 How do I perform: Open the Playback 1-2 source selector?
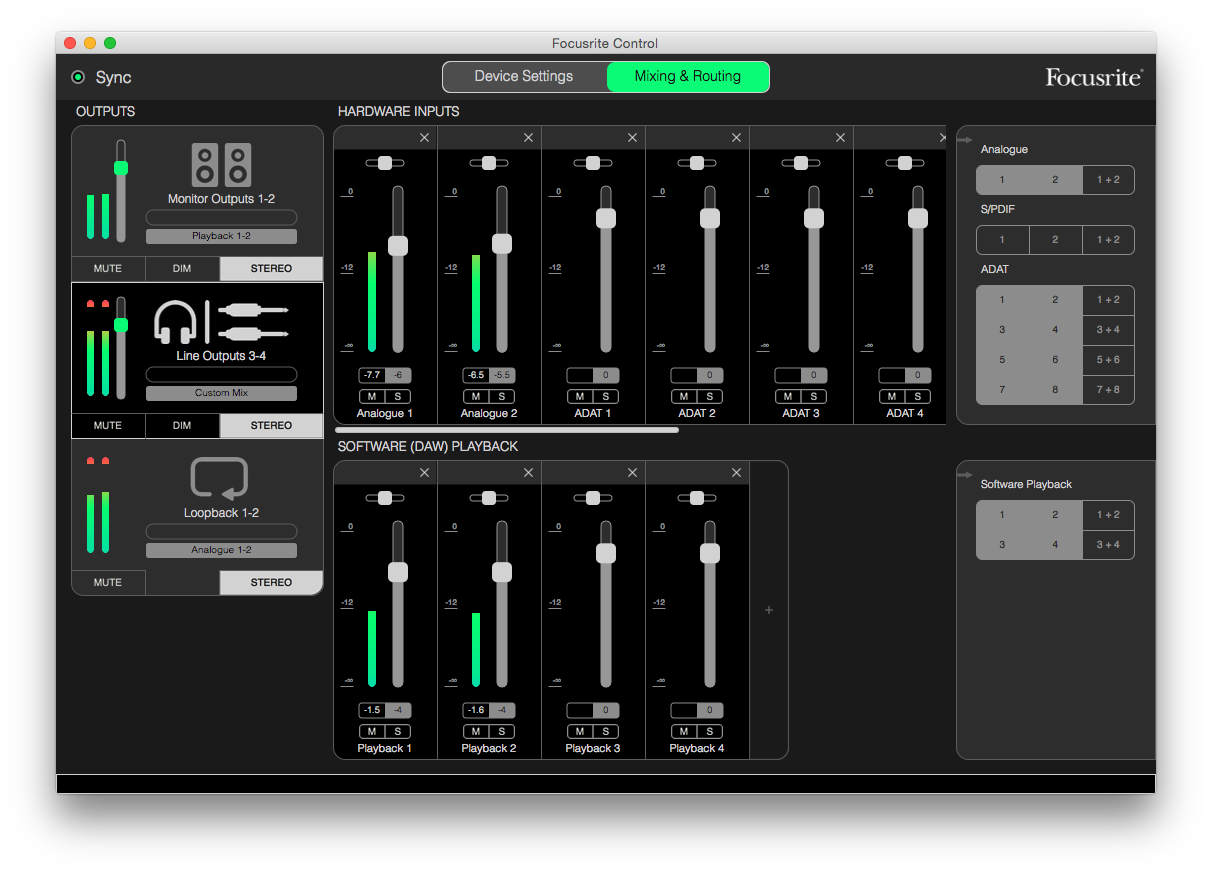click(221, 236)
